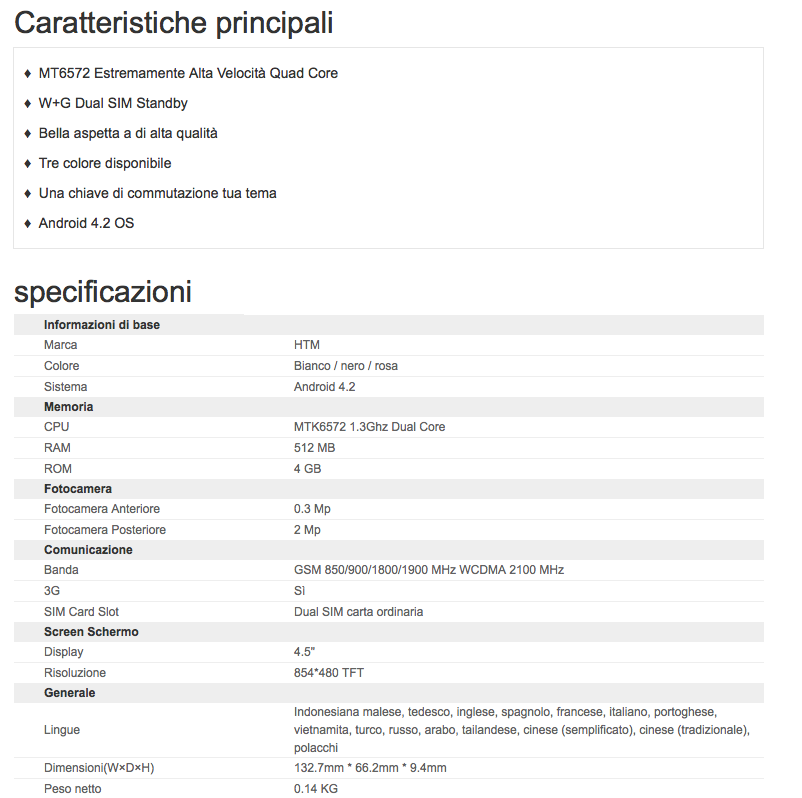The height and width of the screenshot is (798, 802).
Task: Click the 'Fotocamera Posteriore' row label
Action: (105, 530)
